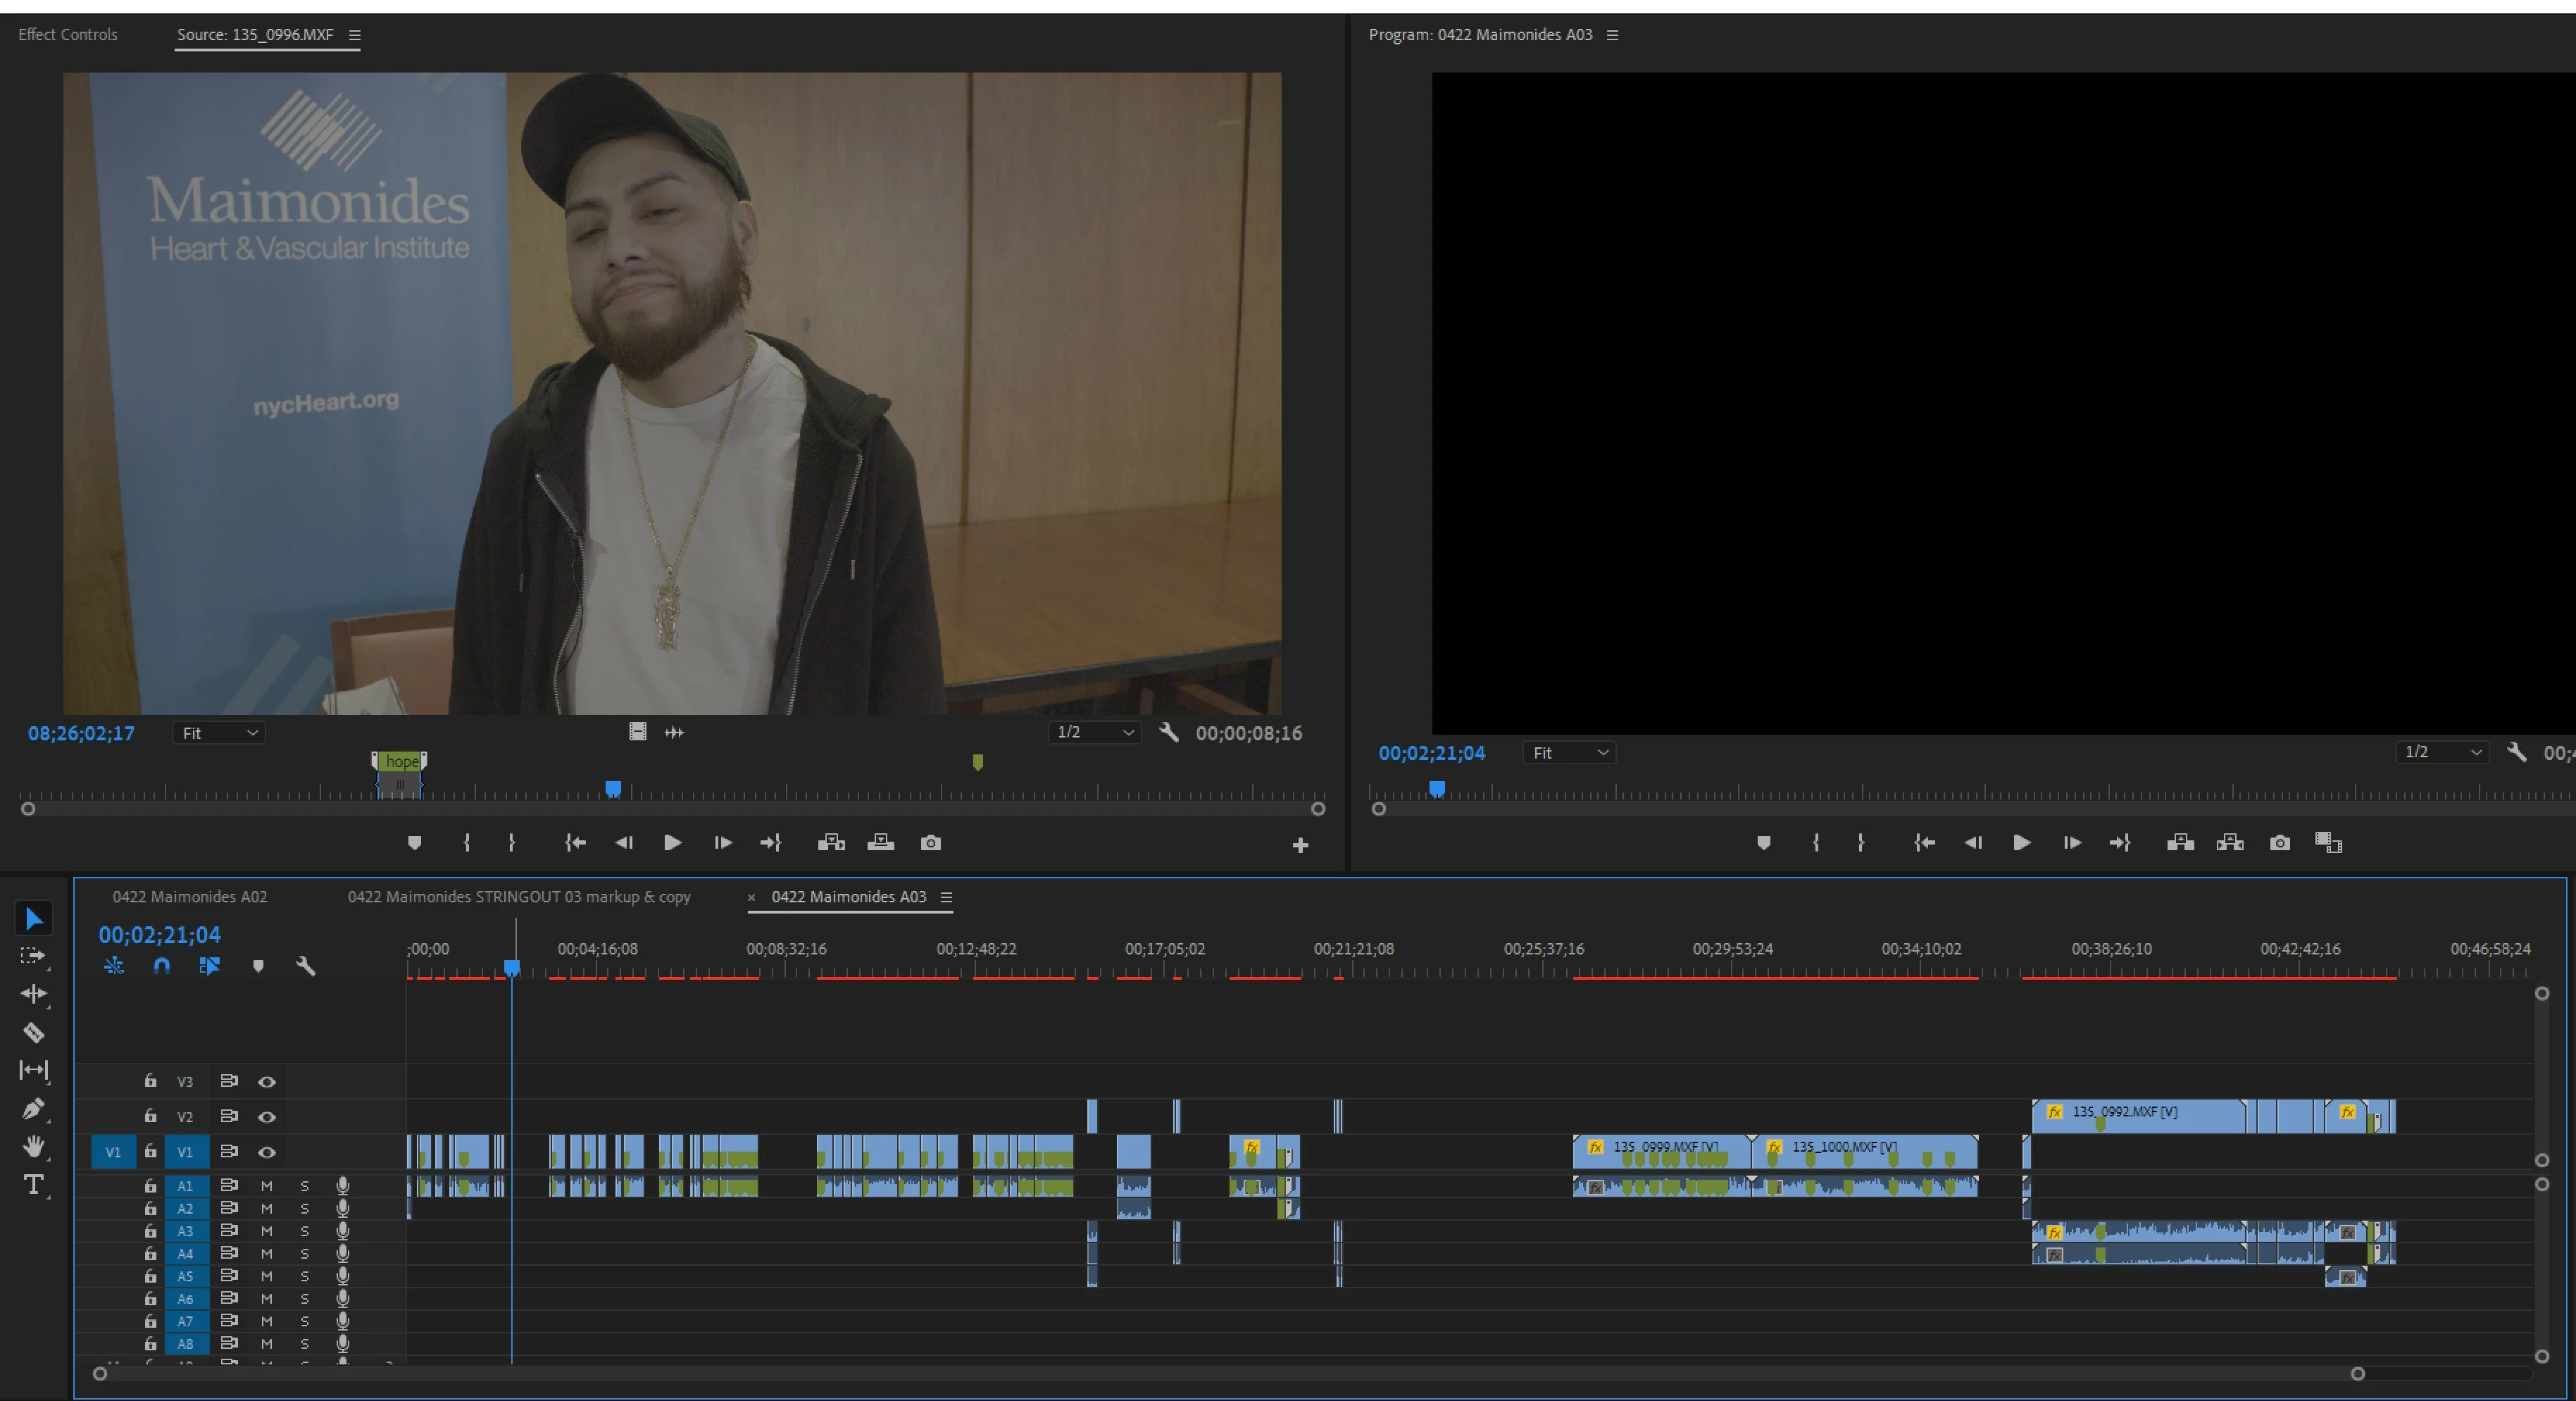Open Source playback resolution 1/2 dropdown
Screen dimensions: 2576x1401
(x=1095, y=733)
